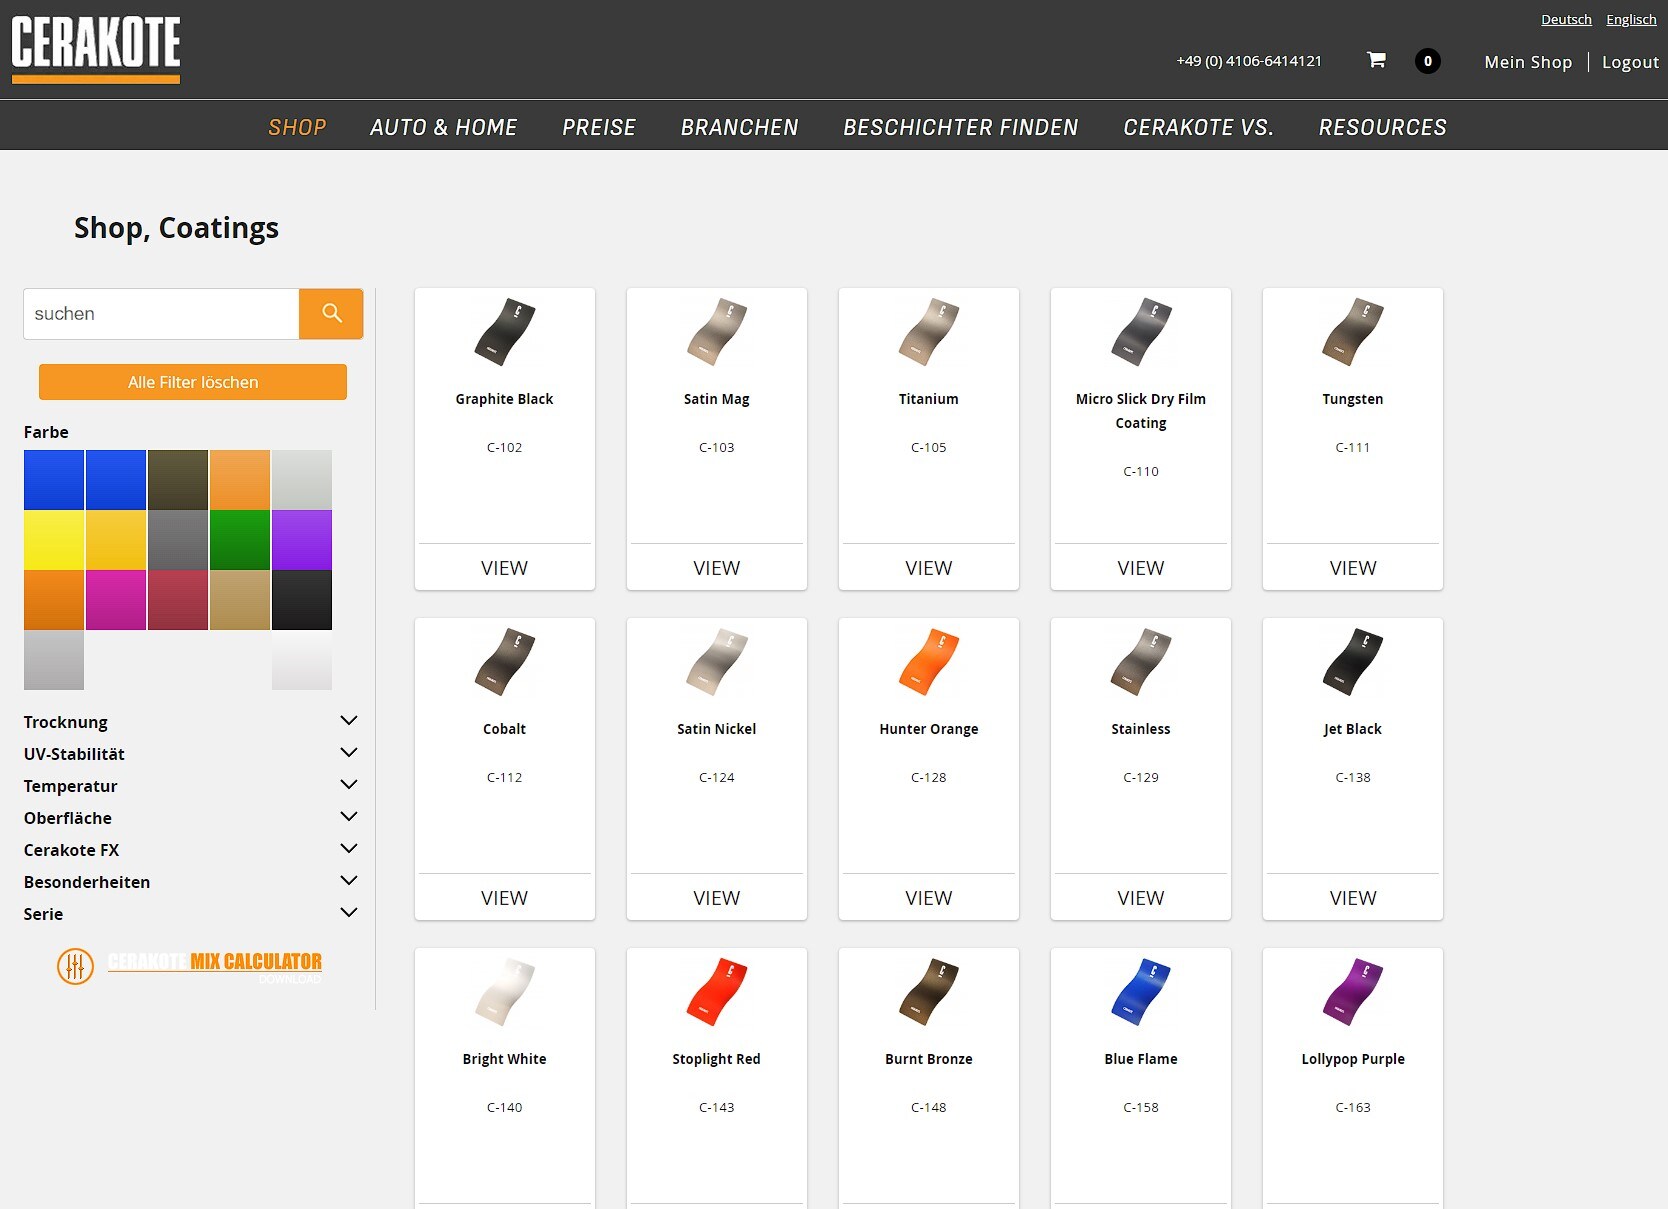1668x1209 pixels.
Task: Click the Stoplight Red sample image
Action: pyautogui.click(x=716, y=992)
